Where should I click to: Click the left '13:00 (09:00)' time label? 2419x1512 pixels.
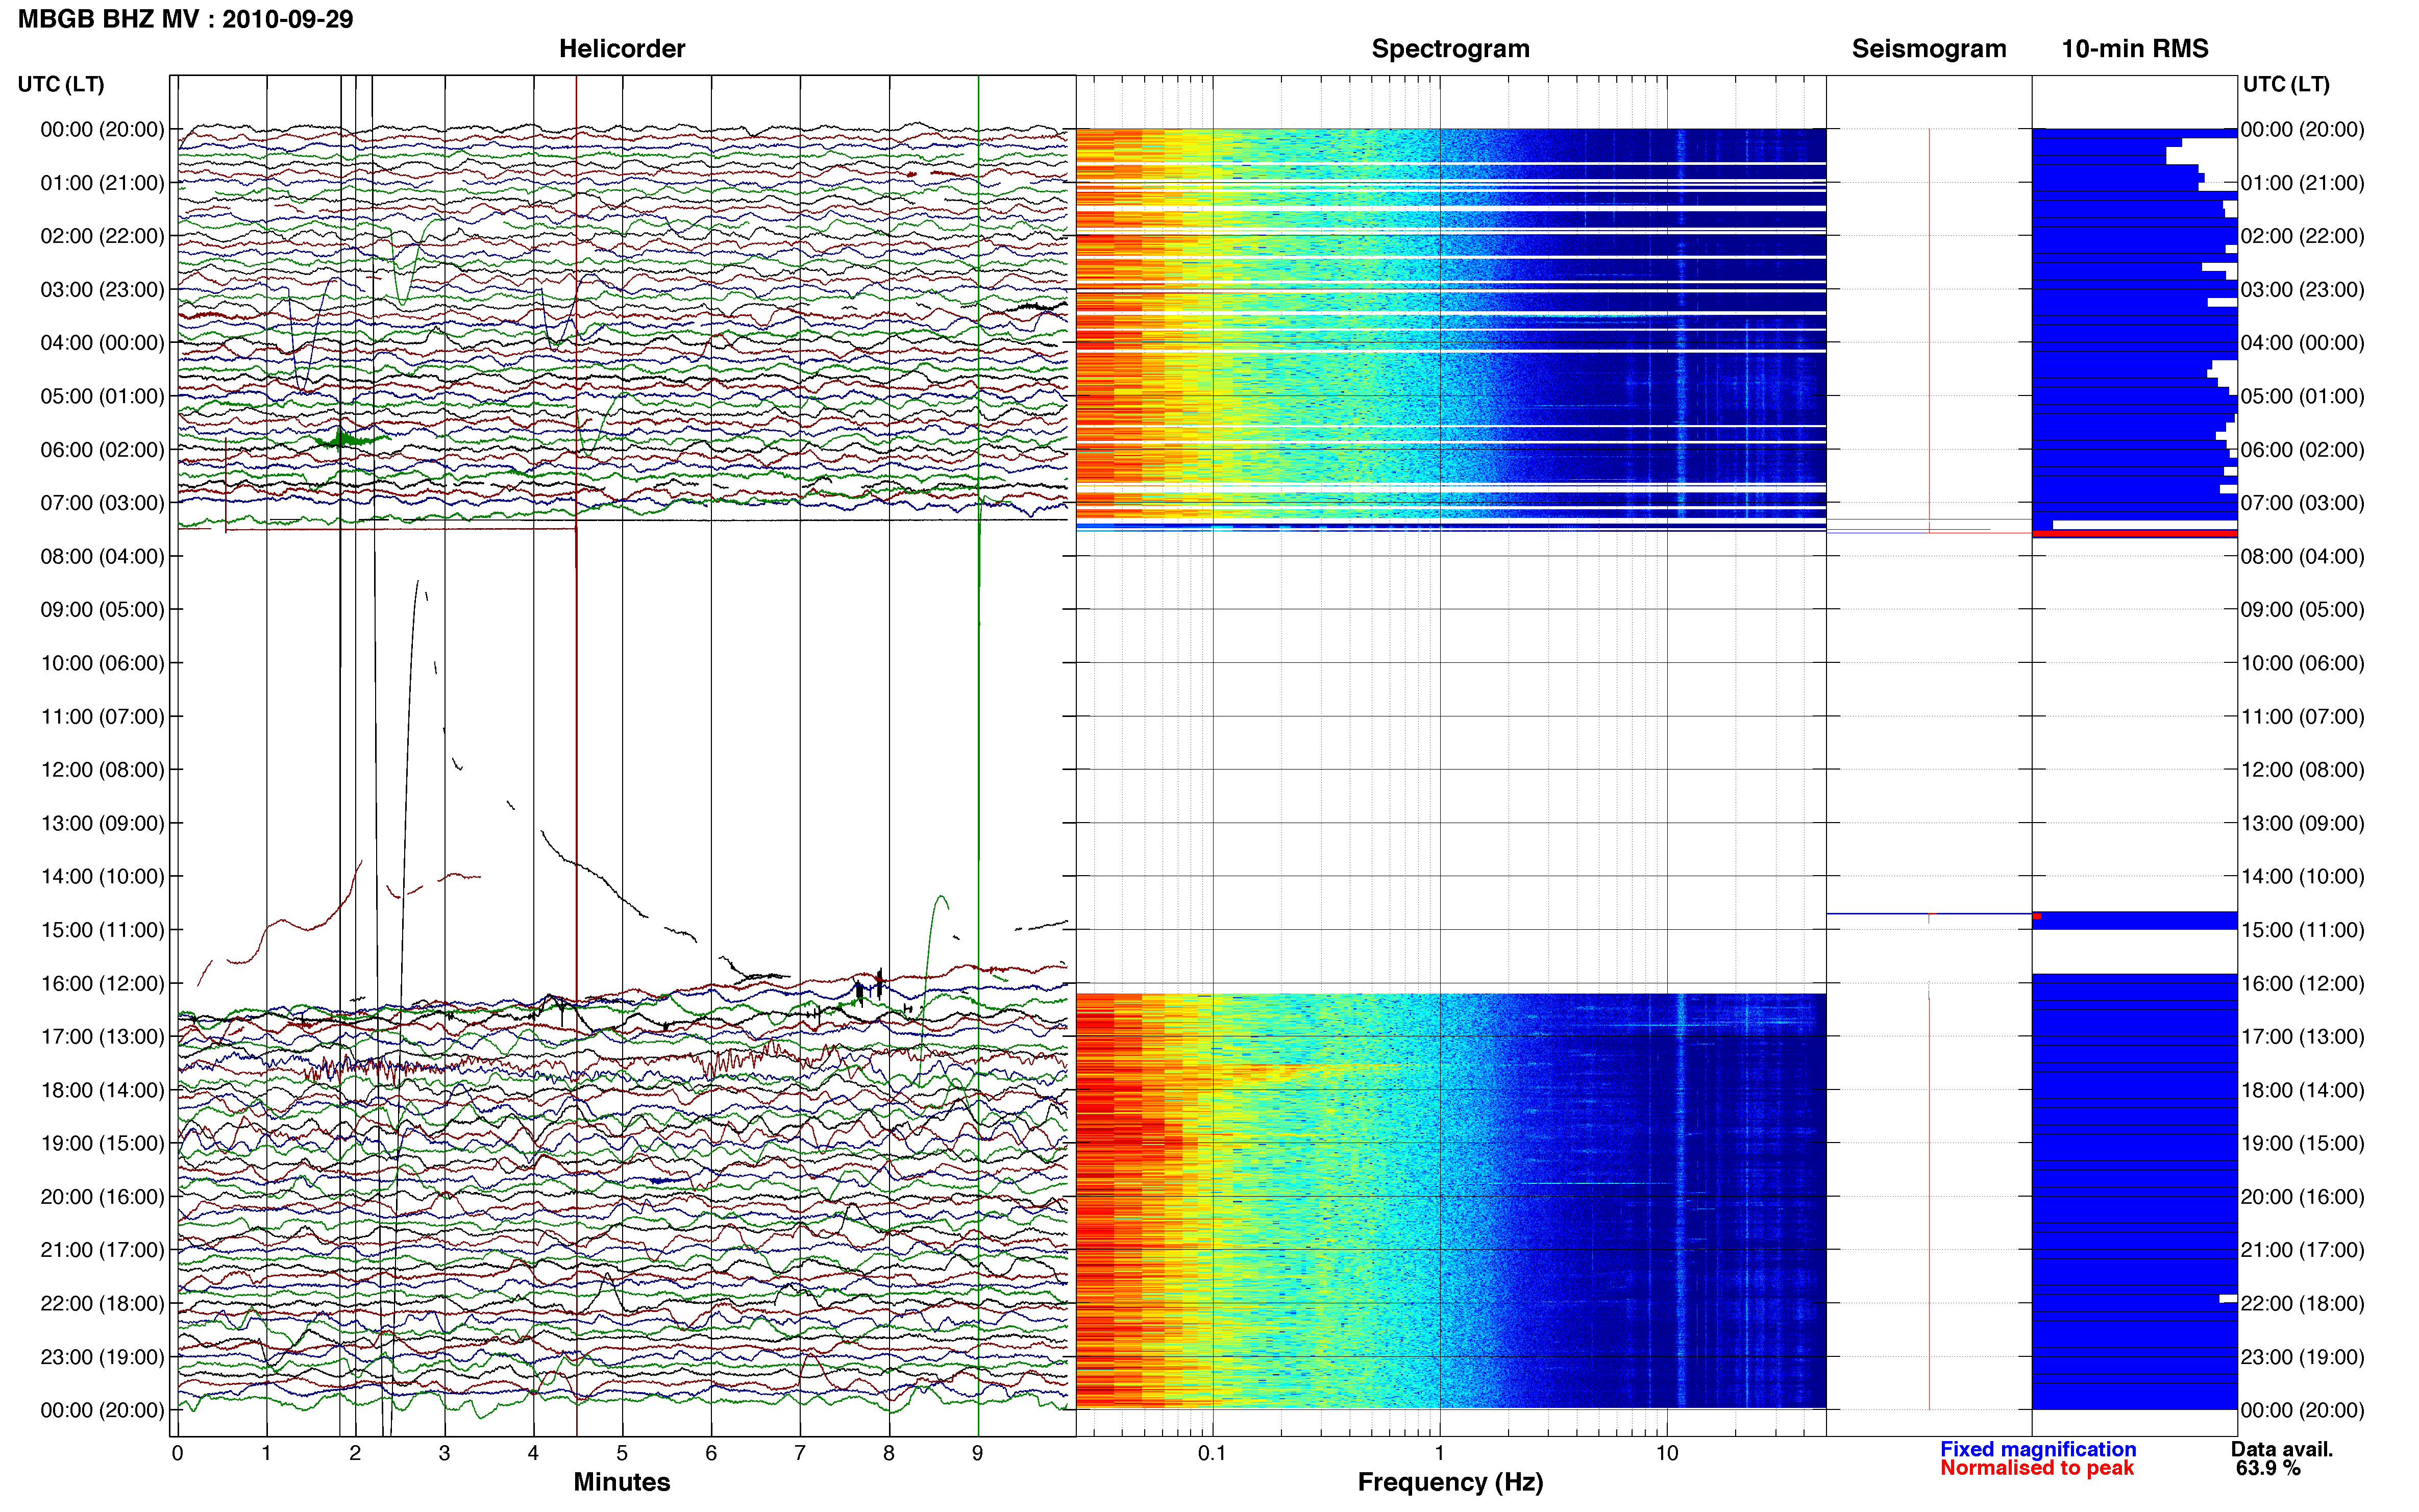click(102, 823)
